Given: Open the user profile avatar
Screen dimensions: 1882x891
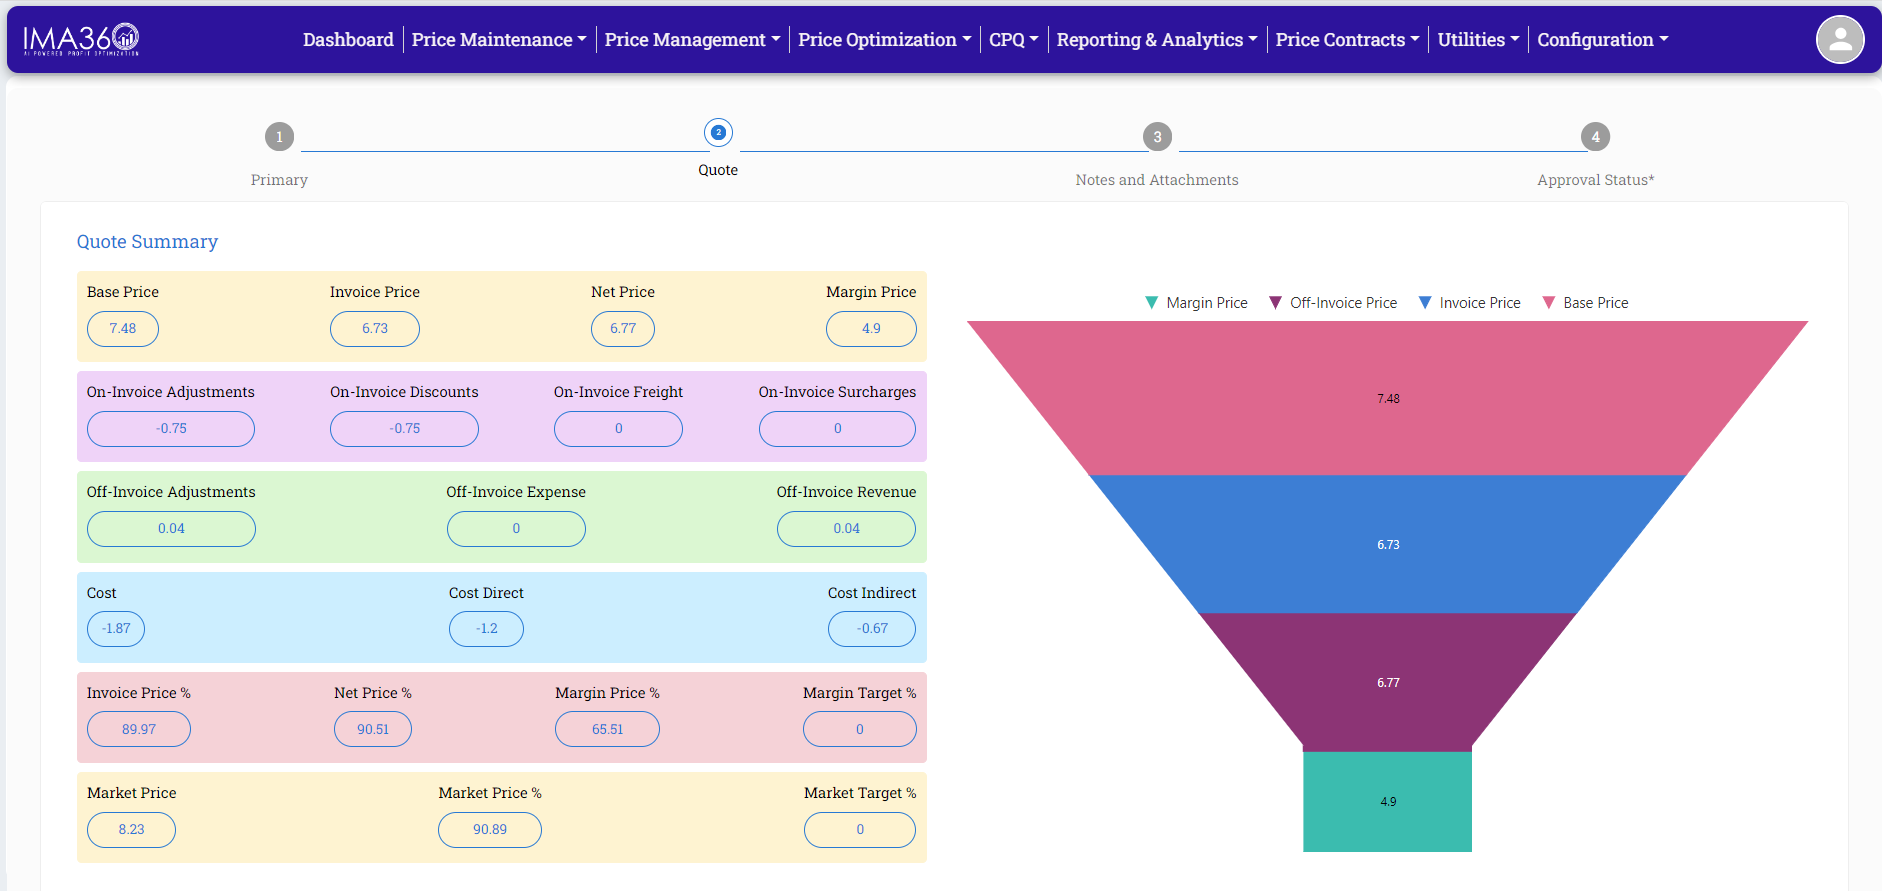Looking at the screenshot, I should [1839, 40].
